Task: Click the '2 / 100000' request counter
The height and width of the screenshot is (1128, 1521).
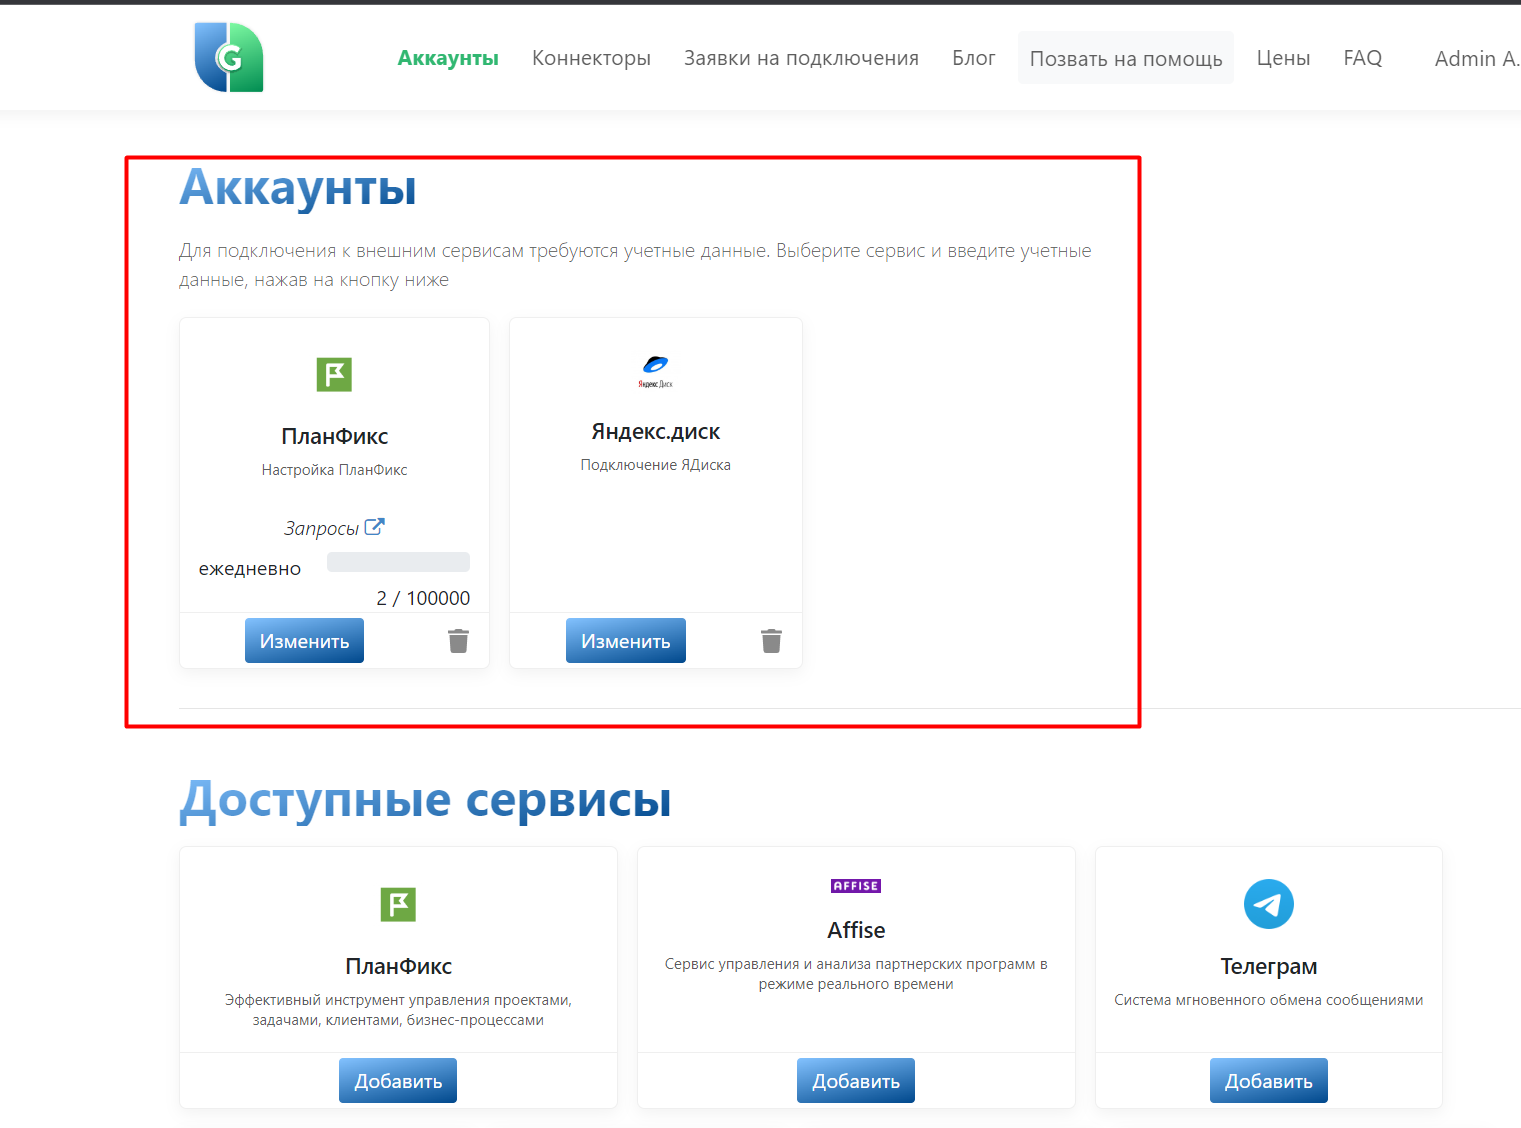Action: click(423, 598)
